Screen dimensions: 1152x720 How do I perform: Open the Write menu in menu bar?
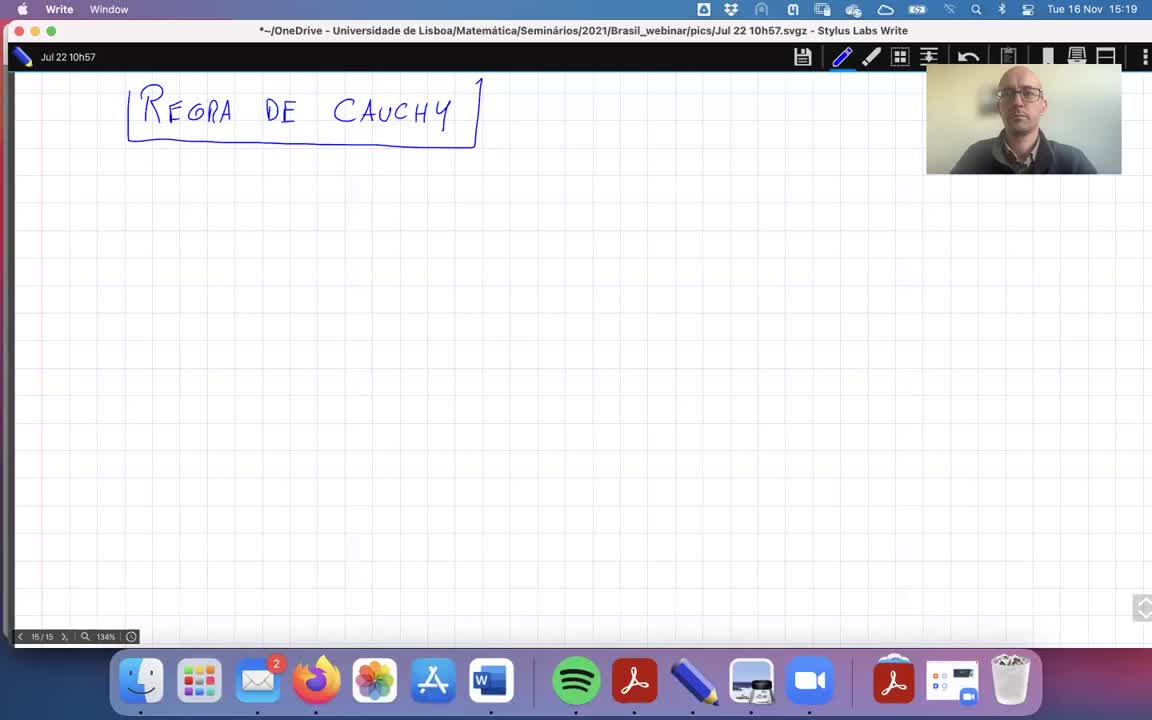(59, 10)
